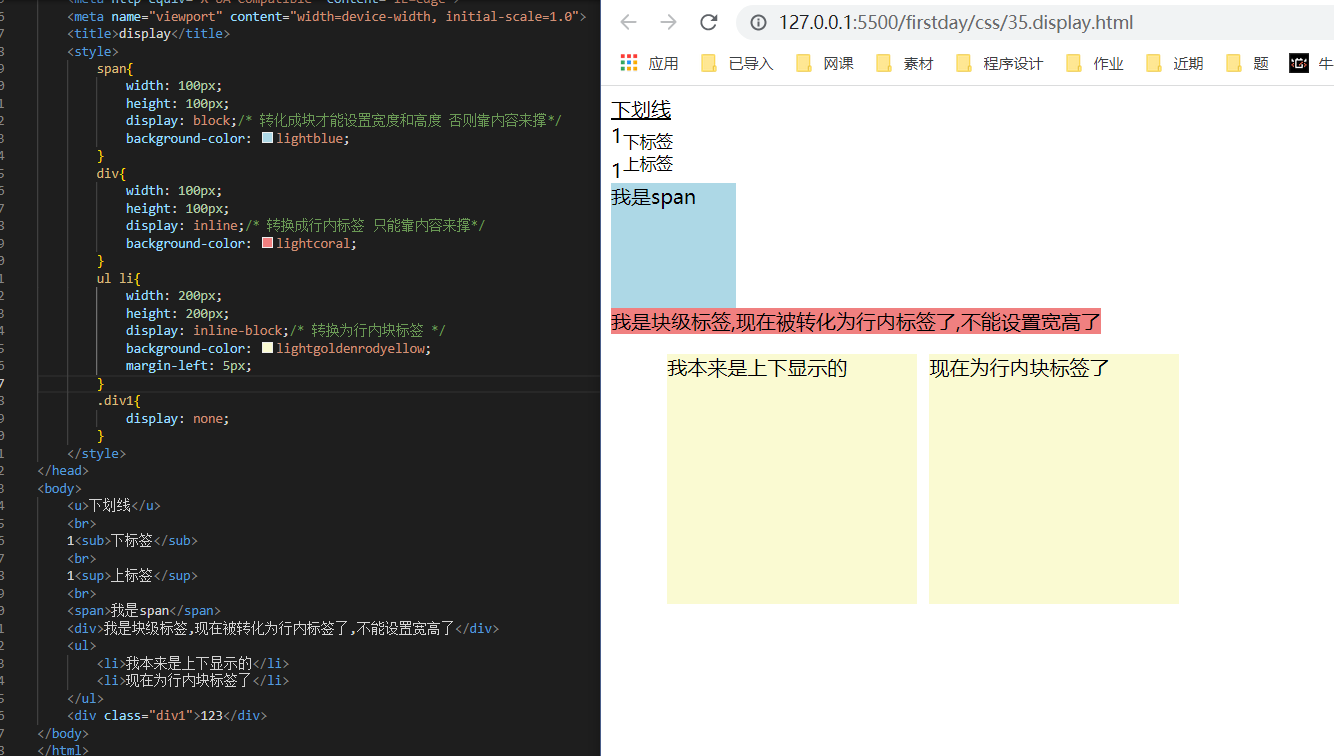Click the <div class="div1">123</div> line

tap(167, 715)
